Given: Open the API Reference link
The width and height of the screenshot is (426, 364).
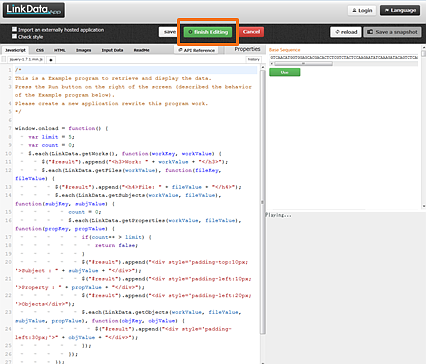Looking at the screenshot, I should (196, 50).
